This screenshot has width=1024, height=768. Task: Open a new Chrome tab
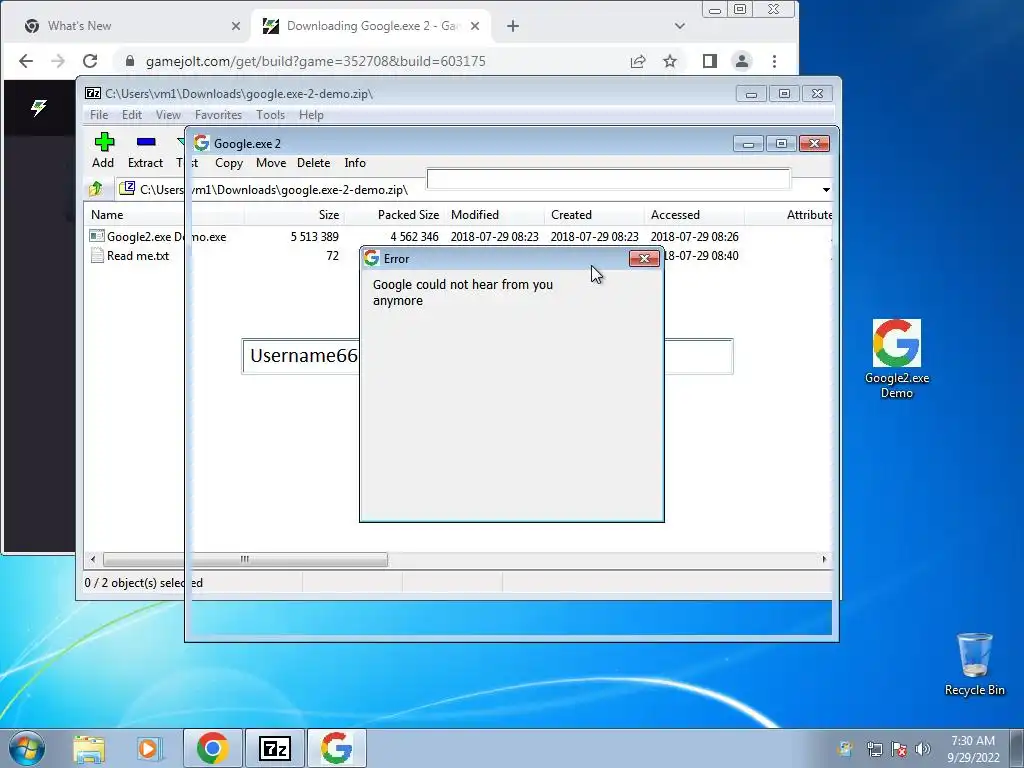click(x=513, y=26)
